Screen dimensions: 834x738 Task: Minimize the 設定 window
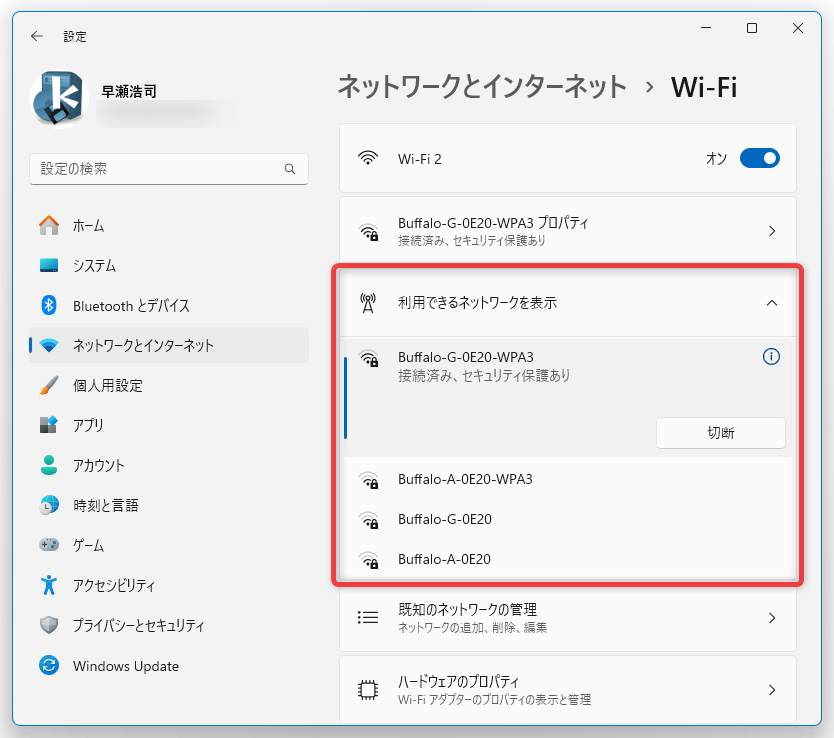click(706, 28)
